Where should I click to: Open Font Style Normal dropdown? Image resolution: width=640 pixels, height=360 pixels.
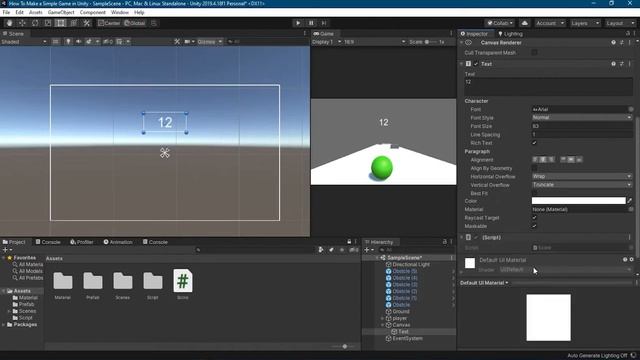click(x=582, y=118)
